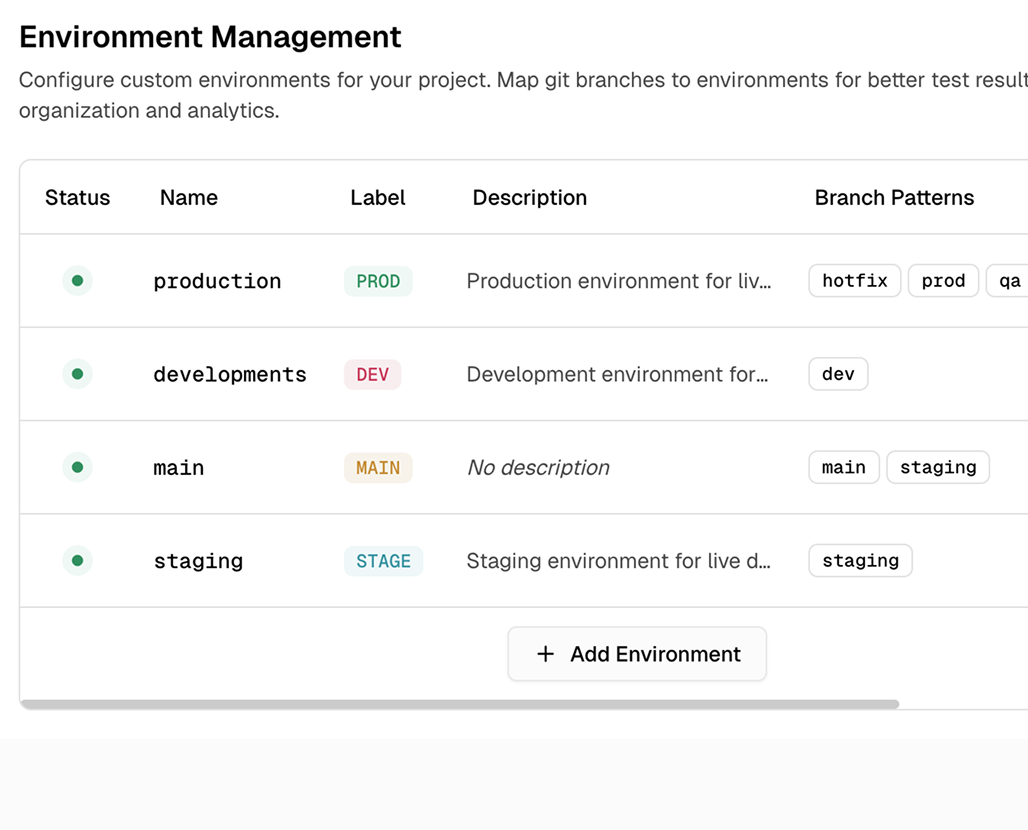Select the hotfix branch pattern chip

(854, 281)
